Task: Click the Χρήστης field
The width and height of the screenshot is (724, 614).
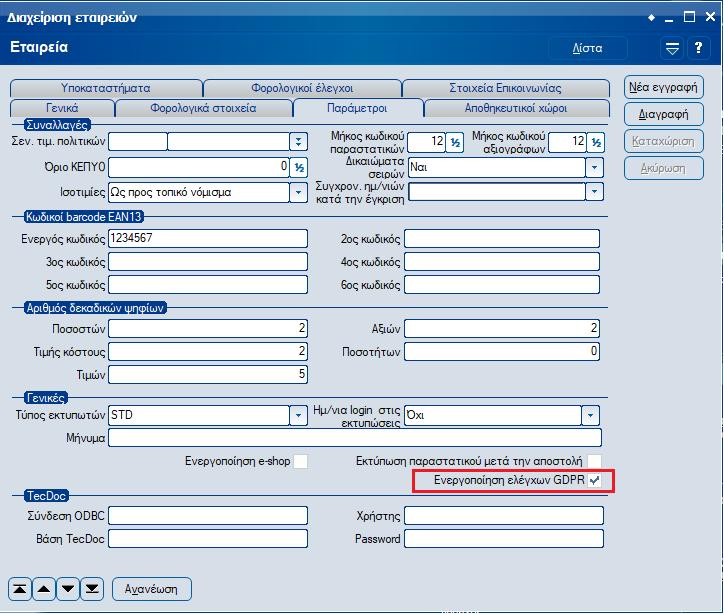Action: click(504, 516)
